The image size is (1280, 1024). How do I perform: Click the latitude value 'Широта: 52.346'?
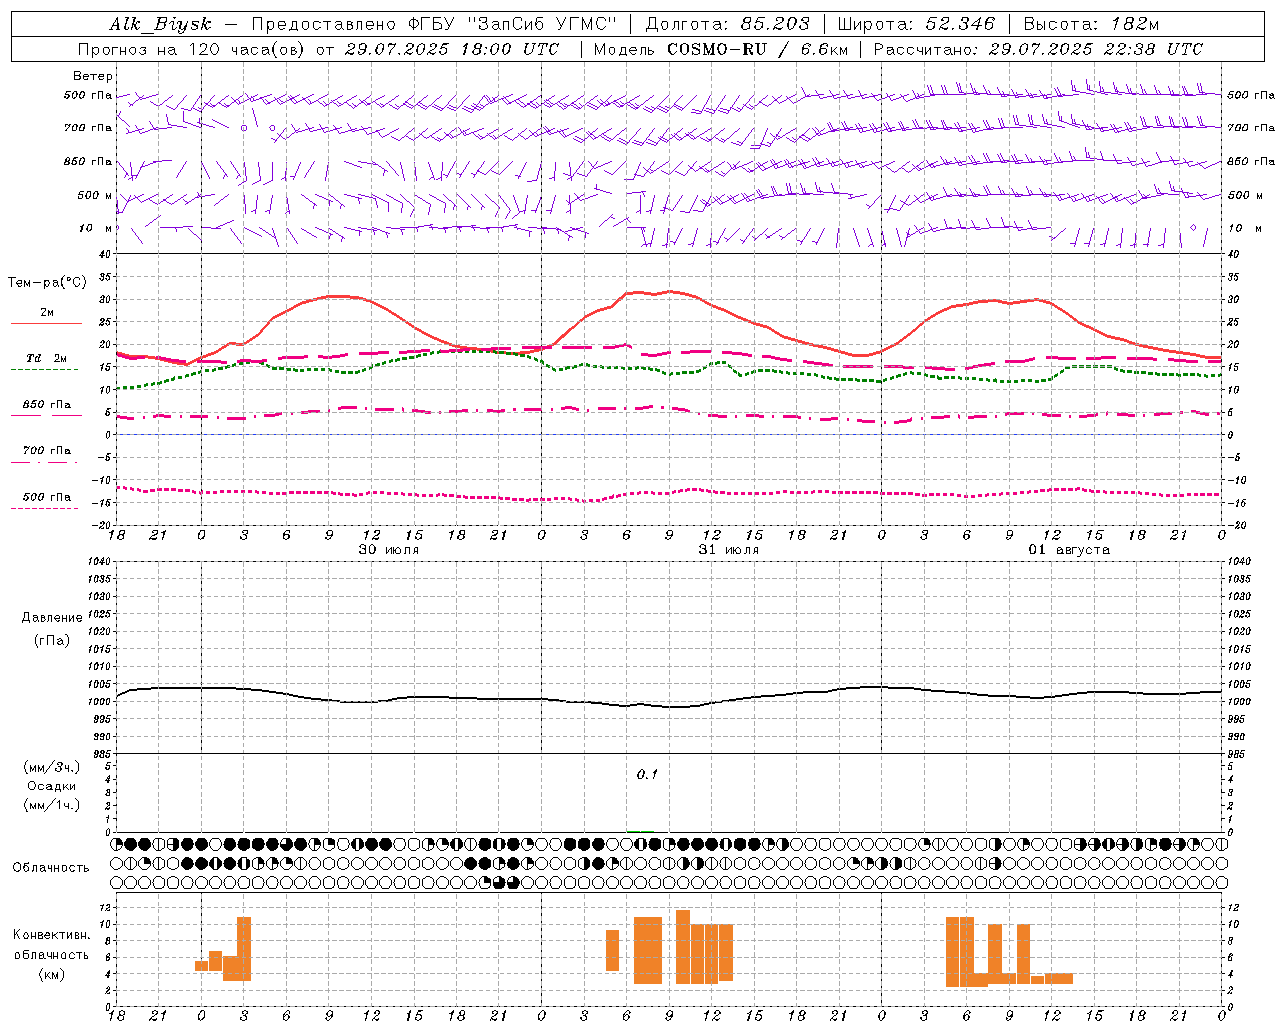click(916, 24)
